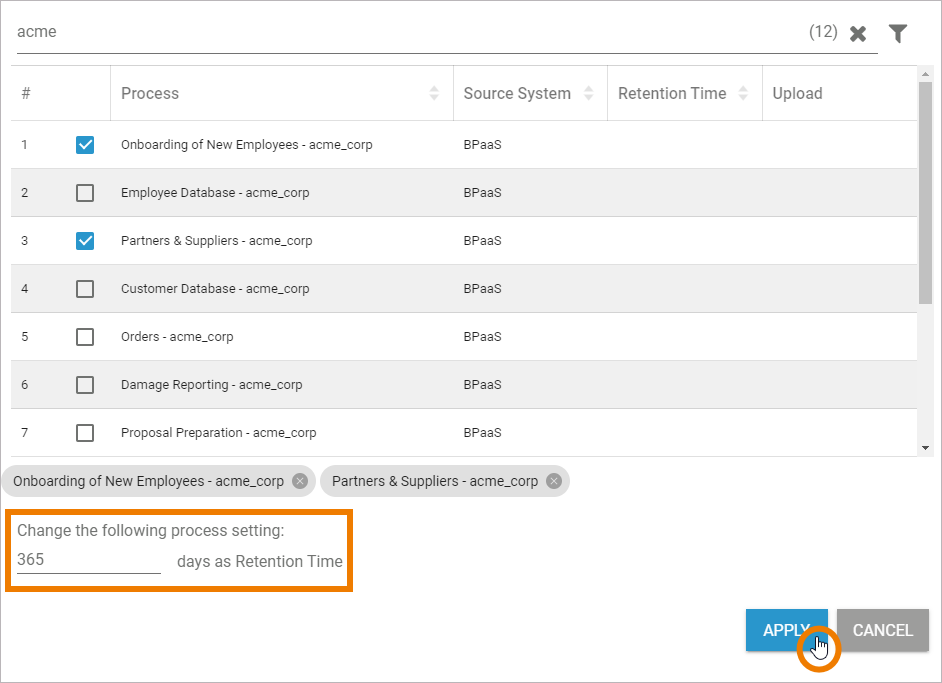Remove Onboarding of New Employees chip
Screen dimensions: 942x683
[299, 481]
